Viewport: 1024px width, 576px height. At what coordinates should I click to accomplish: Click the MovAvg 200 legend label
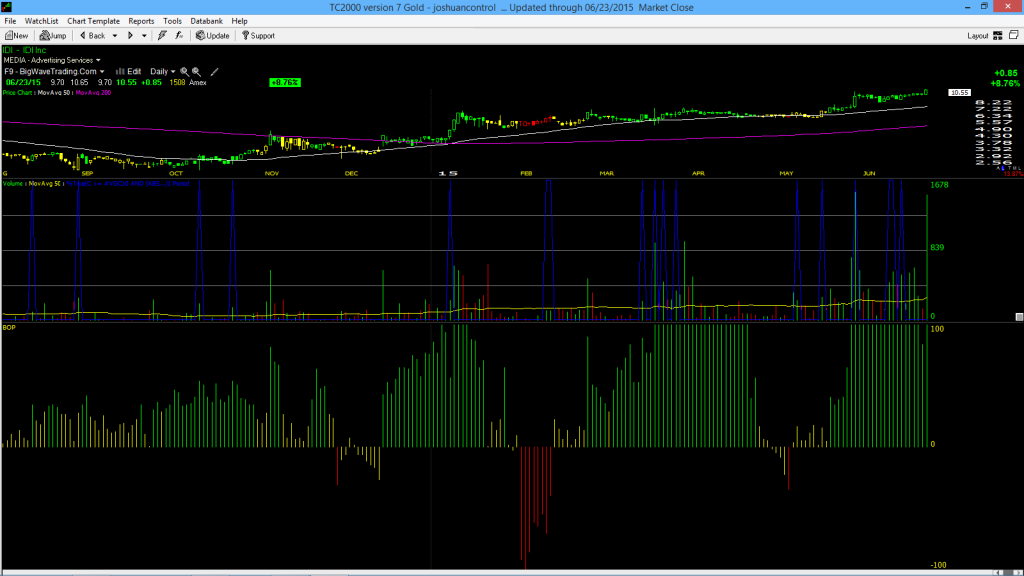93,93
